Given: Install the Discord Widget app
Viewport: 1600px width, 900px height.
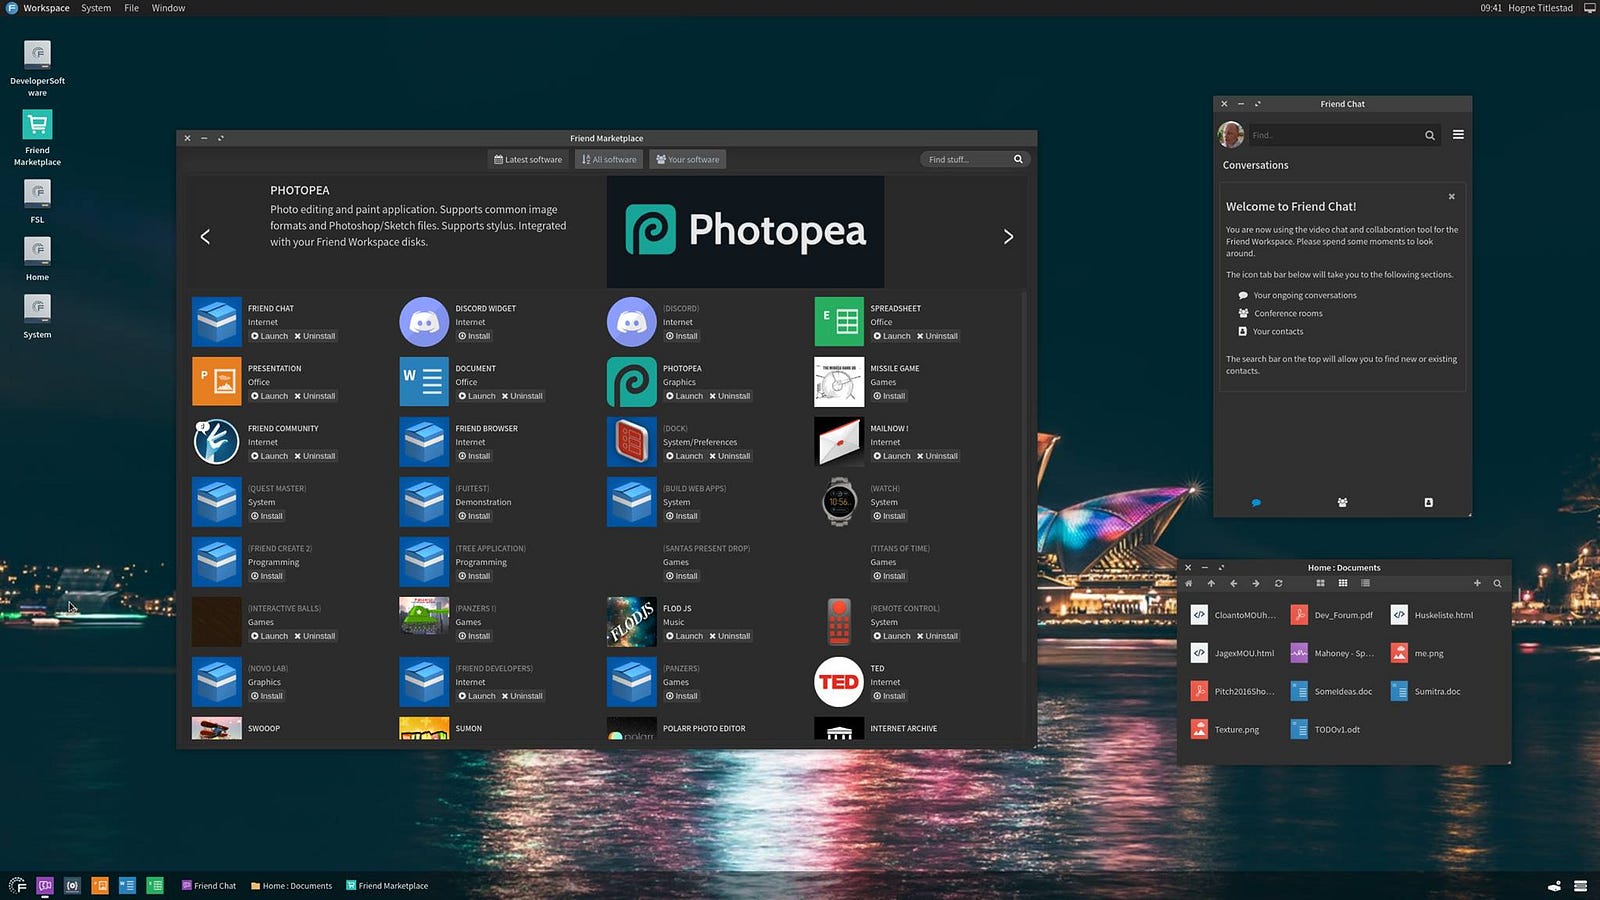Looking at the screenshot, I should [474, 336].
